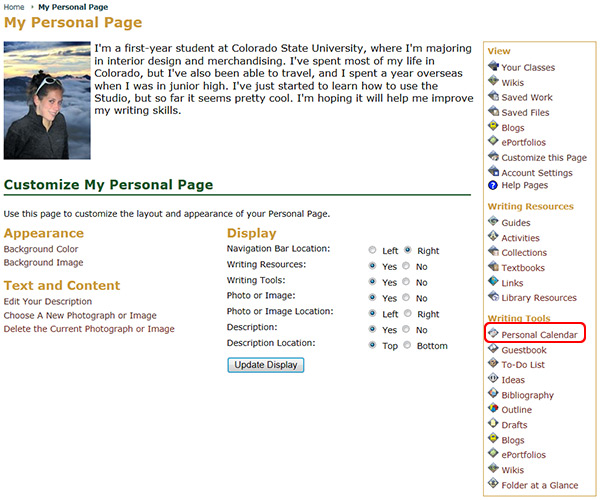This screenshot has height=500, width=600.
Task: Select No for Writing Resources display
Action: 406,267
